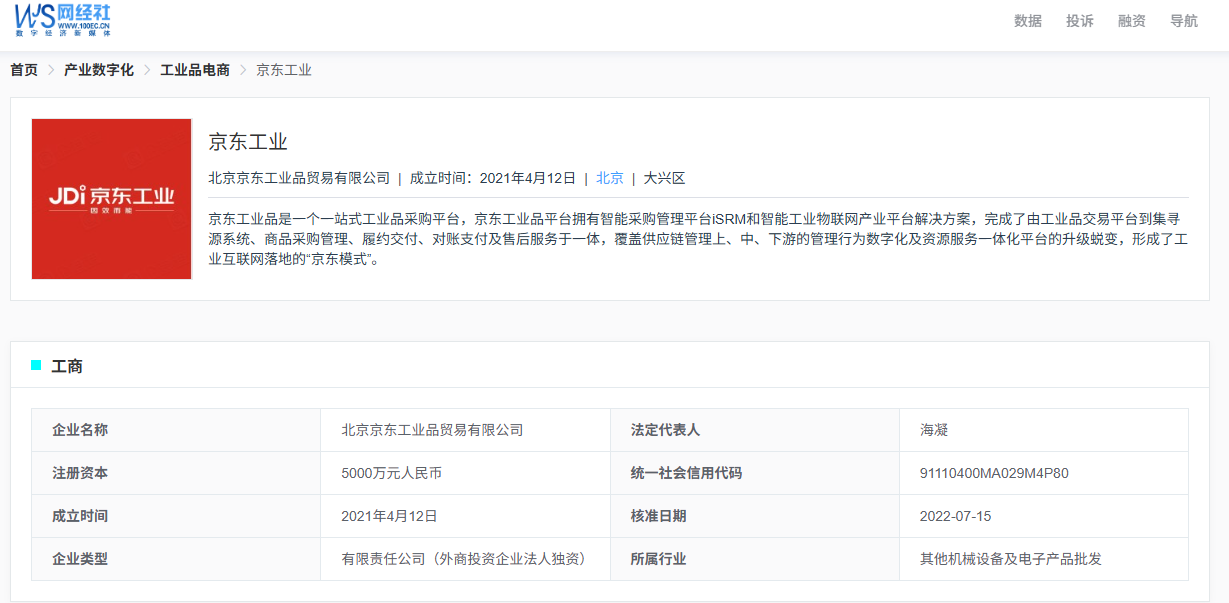Open the 数据 navigation menu
1229x603 pixels.
(x=1028, y=21)
